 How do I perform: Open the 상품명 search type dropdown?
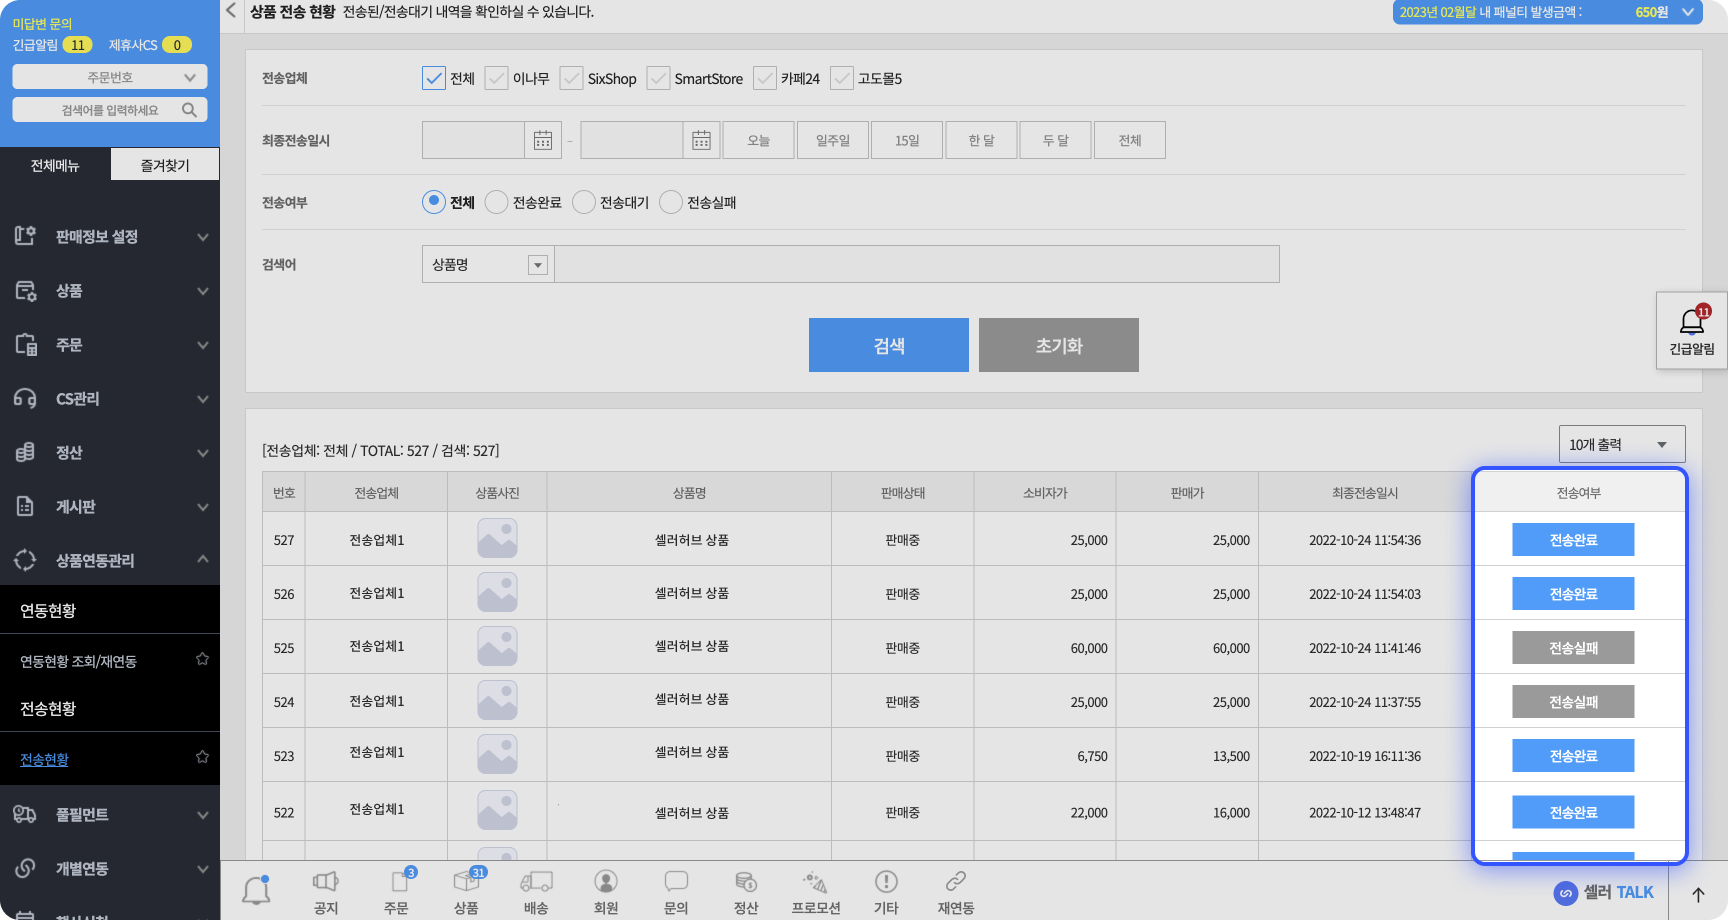(488, 265)
